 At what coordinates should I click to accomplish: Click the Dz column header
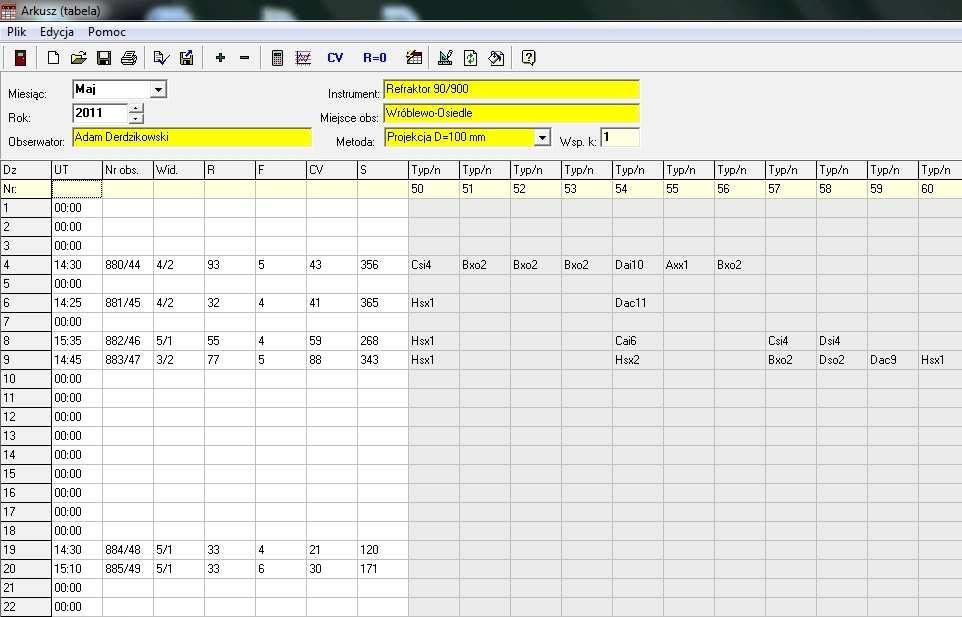(26, 170)
